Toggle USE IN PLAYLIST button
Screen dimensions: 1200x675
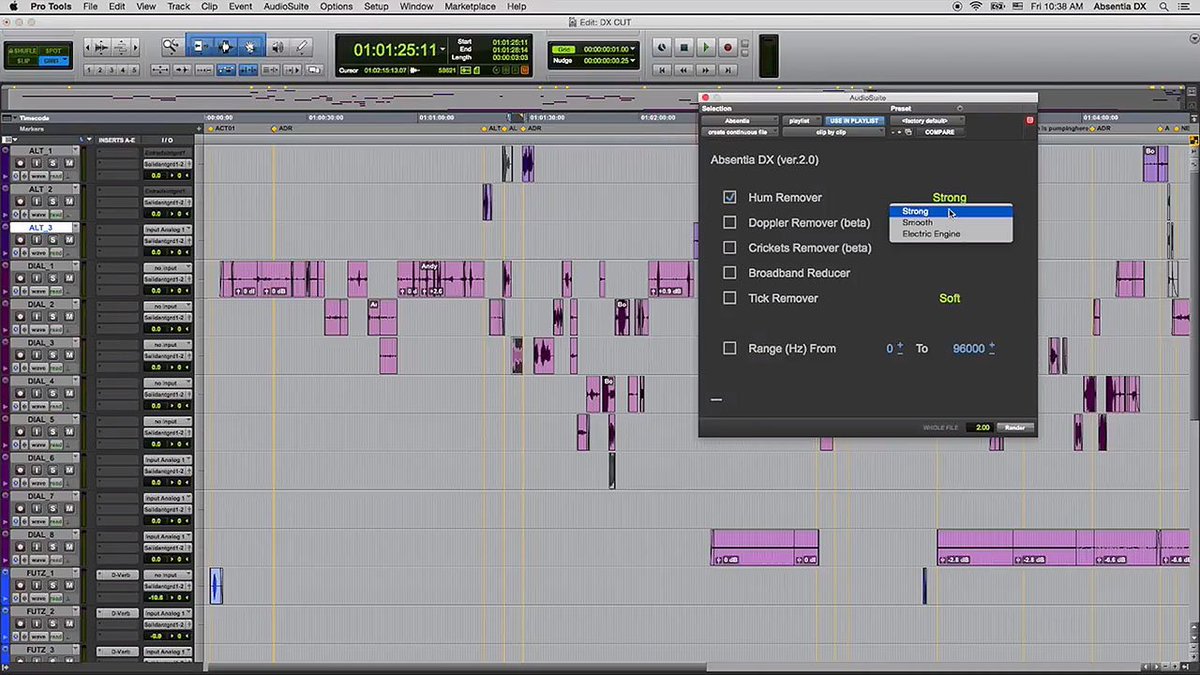(x=853, y=120)
